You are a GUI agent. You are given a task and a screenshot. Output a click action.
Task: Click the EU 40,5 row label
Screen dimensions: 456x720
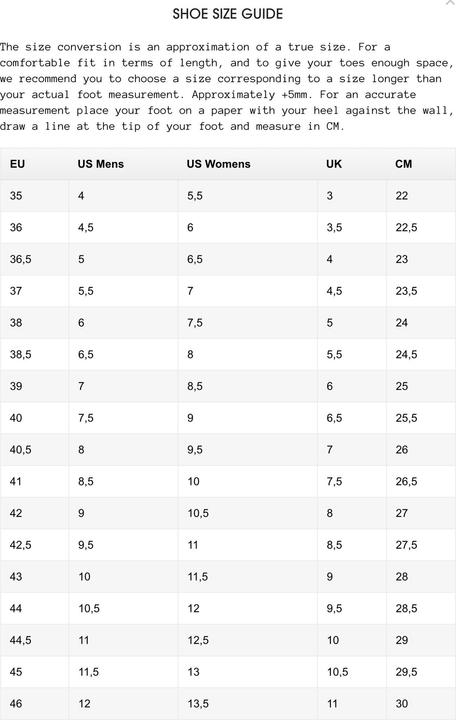pyautogui.click(x=21, y=450)
